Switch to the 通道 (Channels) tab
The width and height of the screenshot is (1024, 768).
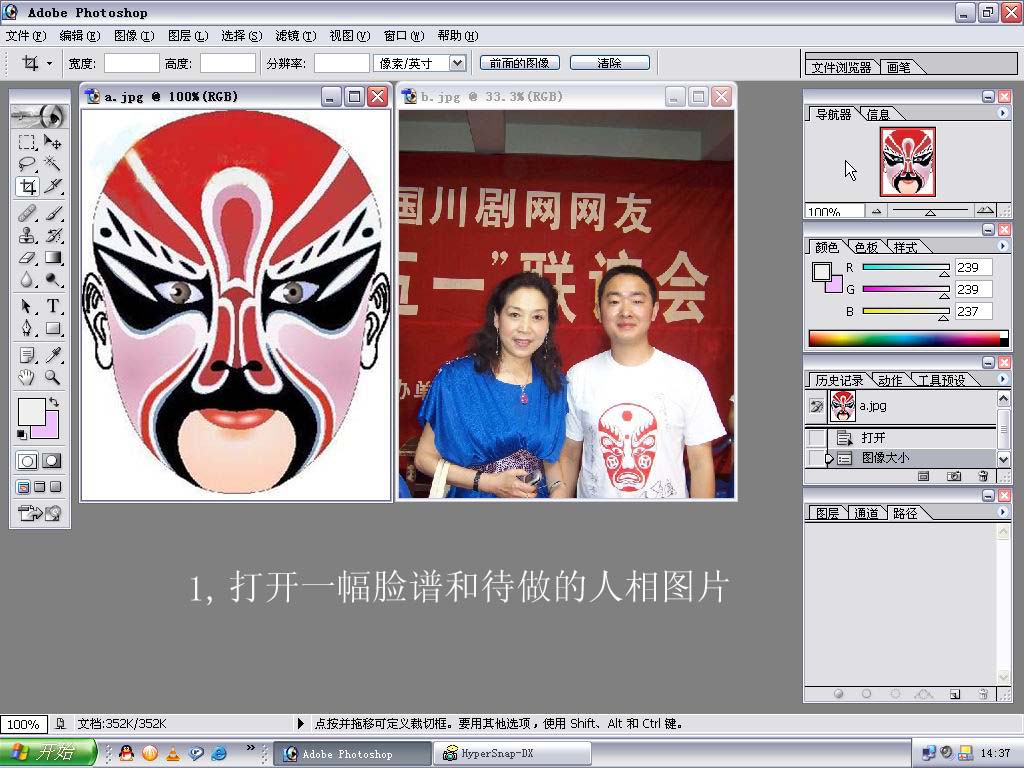(x=866, y=513)
